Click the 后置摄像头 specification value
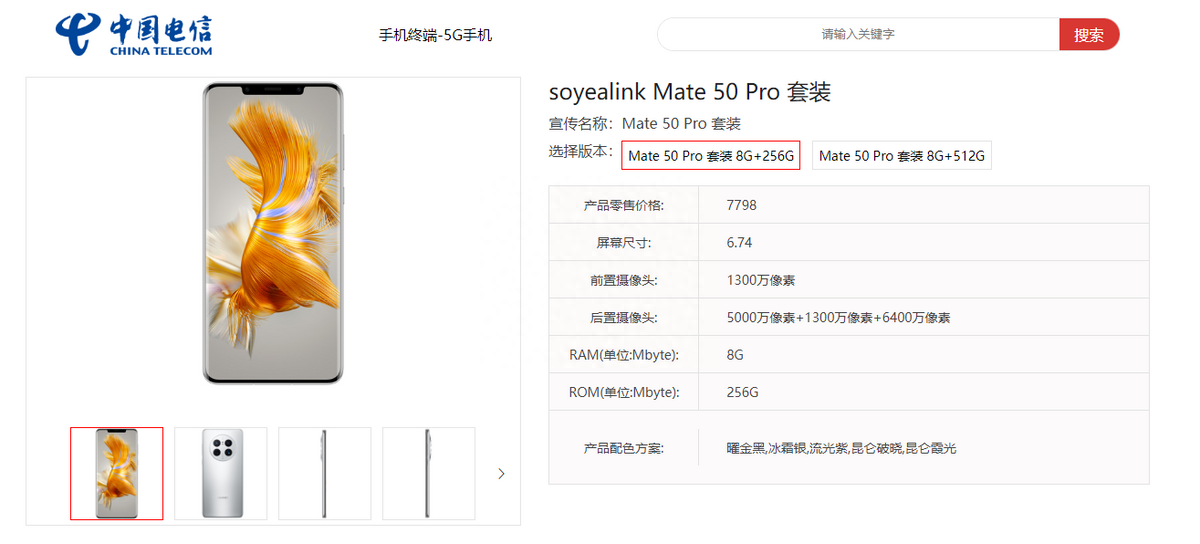This screenshot has width=1200, height=544. [x=838, y=318]
